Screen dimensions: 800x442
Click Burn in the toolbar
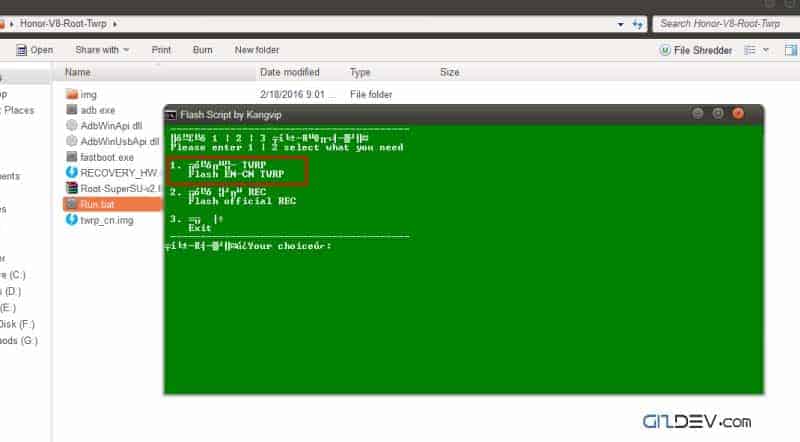point(202,49)
